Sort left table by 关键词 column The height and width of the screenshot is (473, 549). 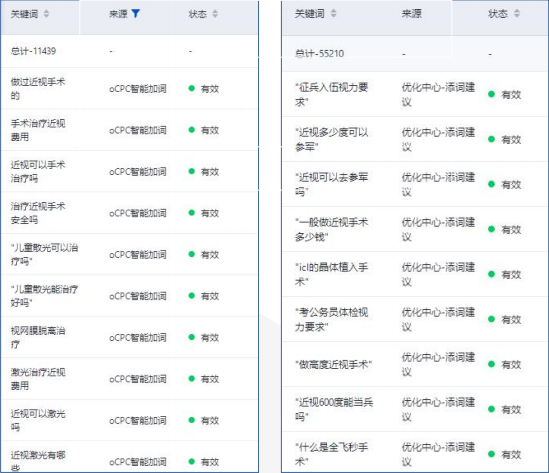(46, 14)
